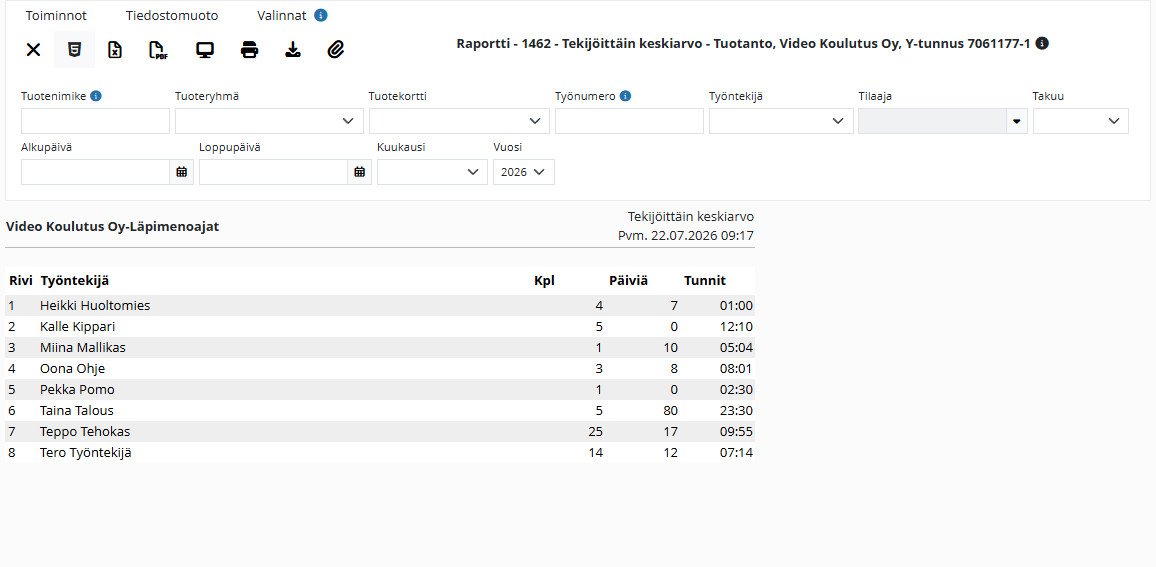Show info tooltip for Työnumero
This screenshot has height=567, width=1156.
(625, 96)
